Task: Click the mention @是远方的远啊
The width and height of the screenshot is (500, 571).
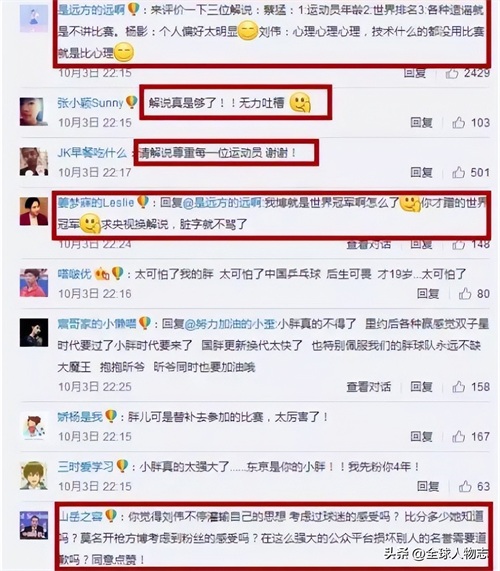Action: [x=222, y=203]
